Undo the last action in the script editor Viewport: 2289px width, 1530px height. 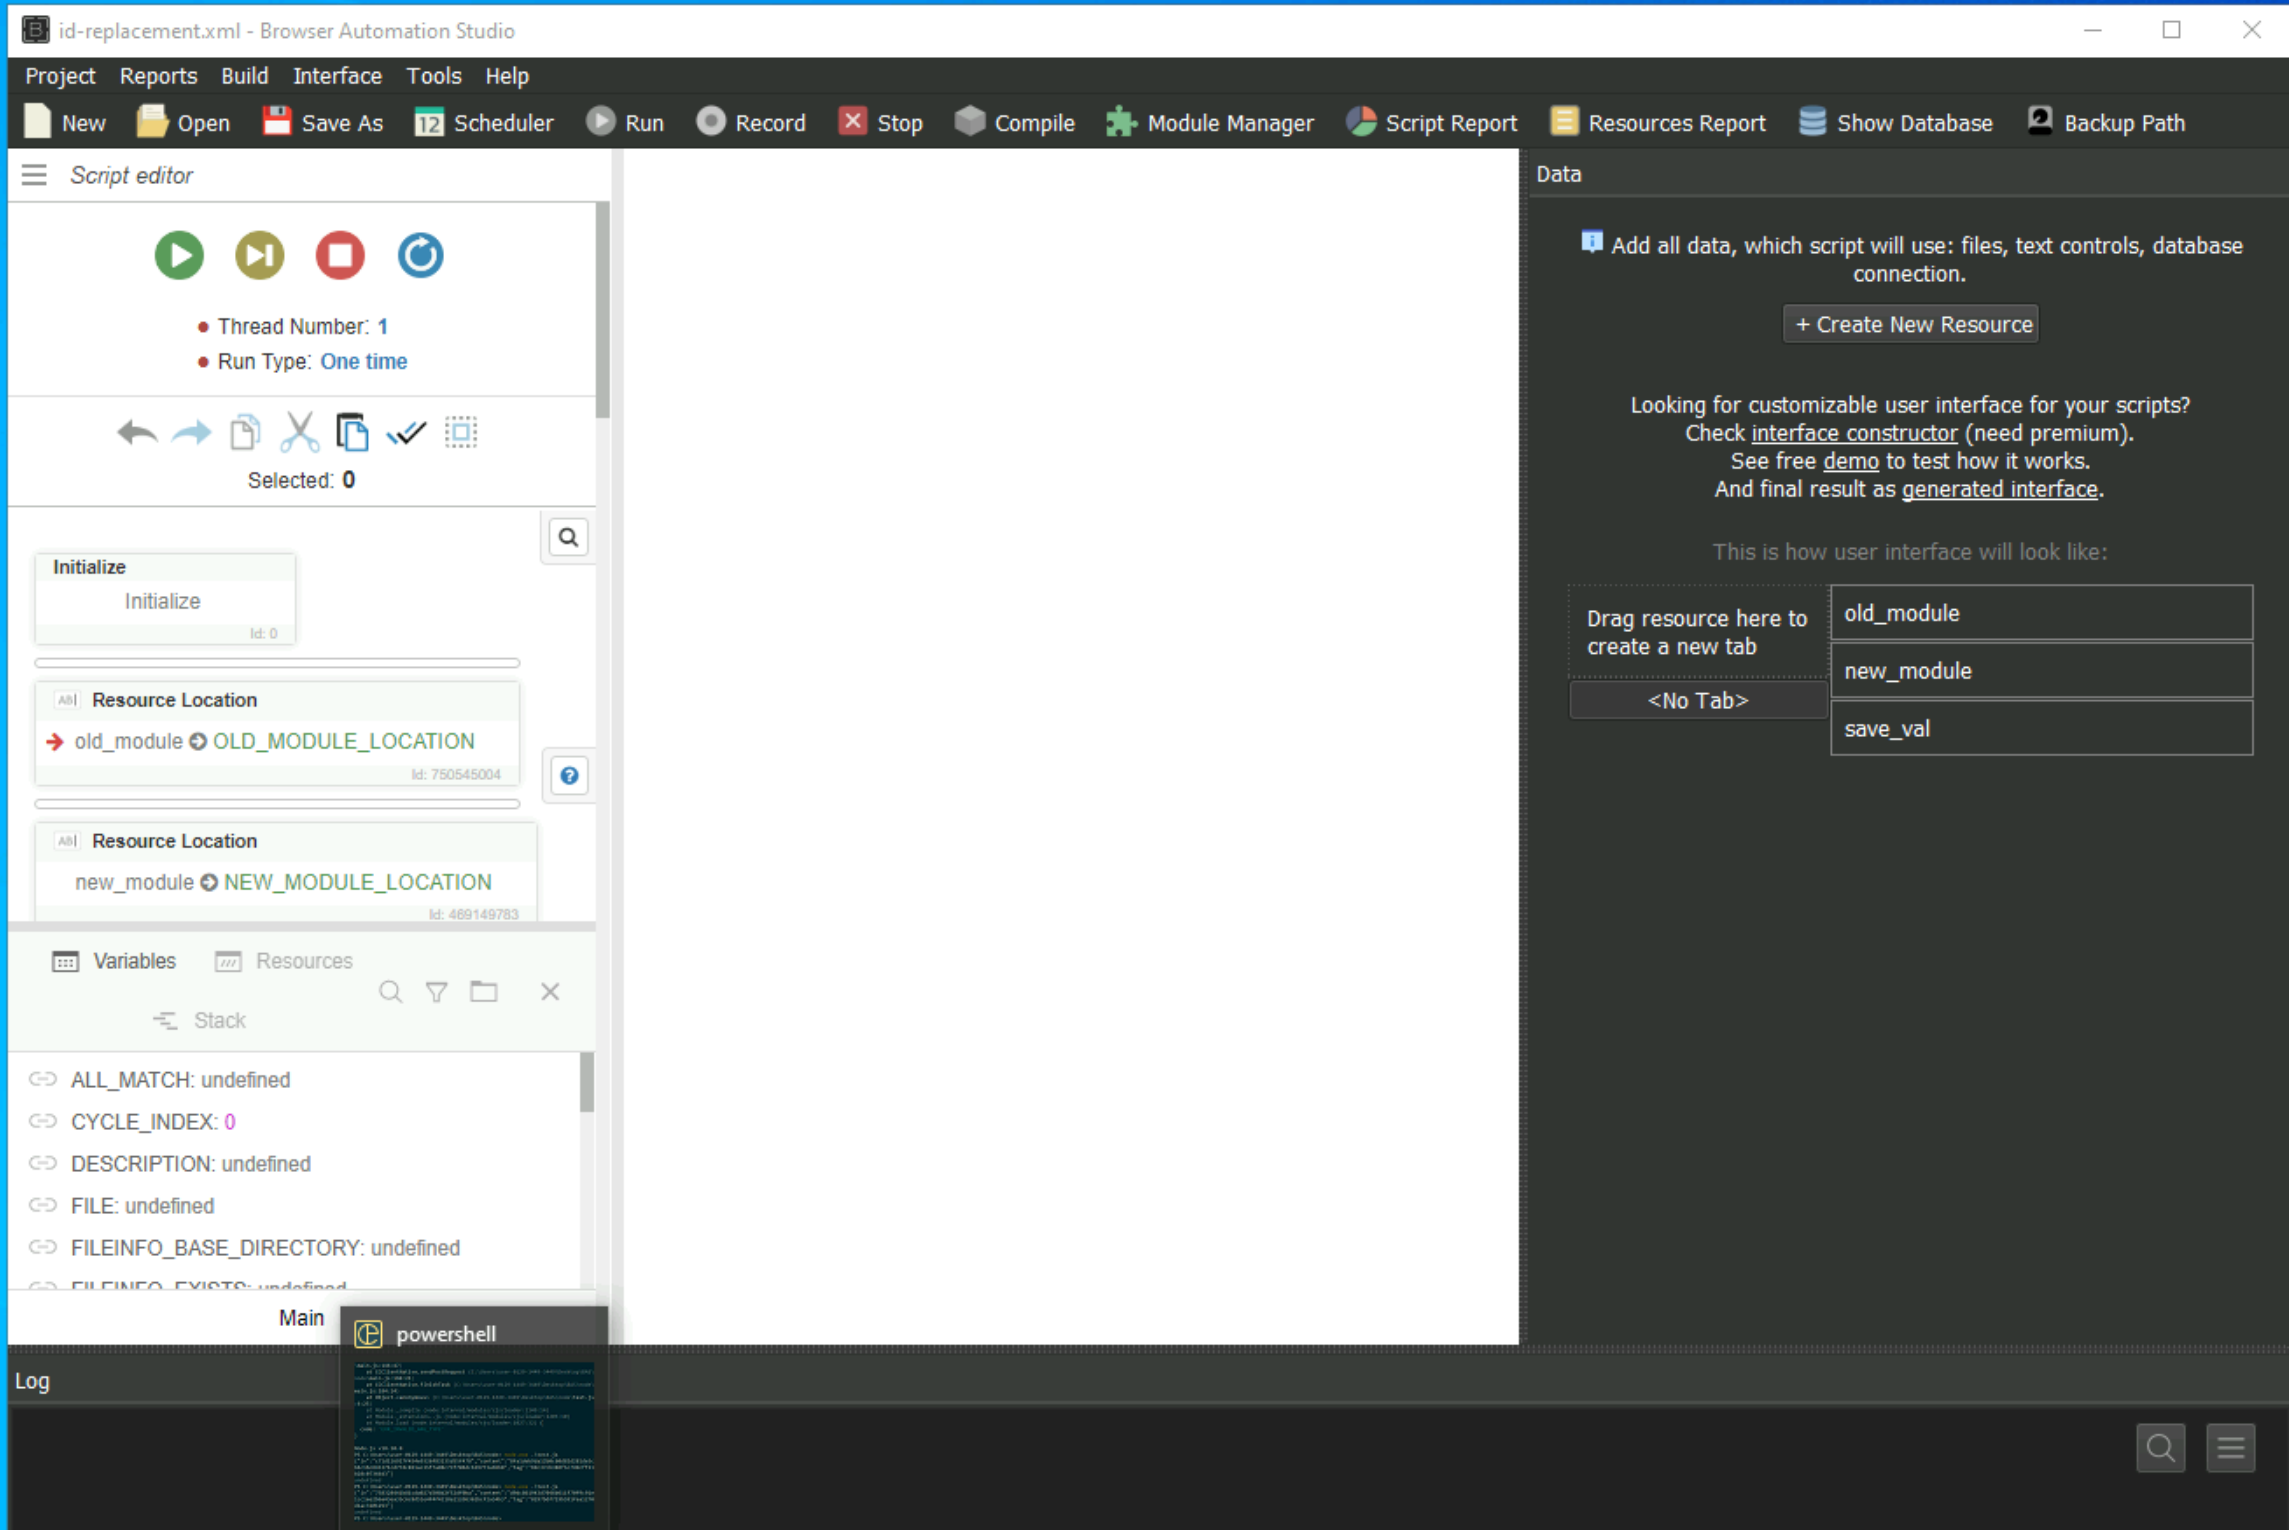click(x=137, y=431)
